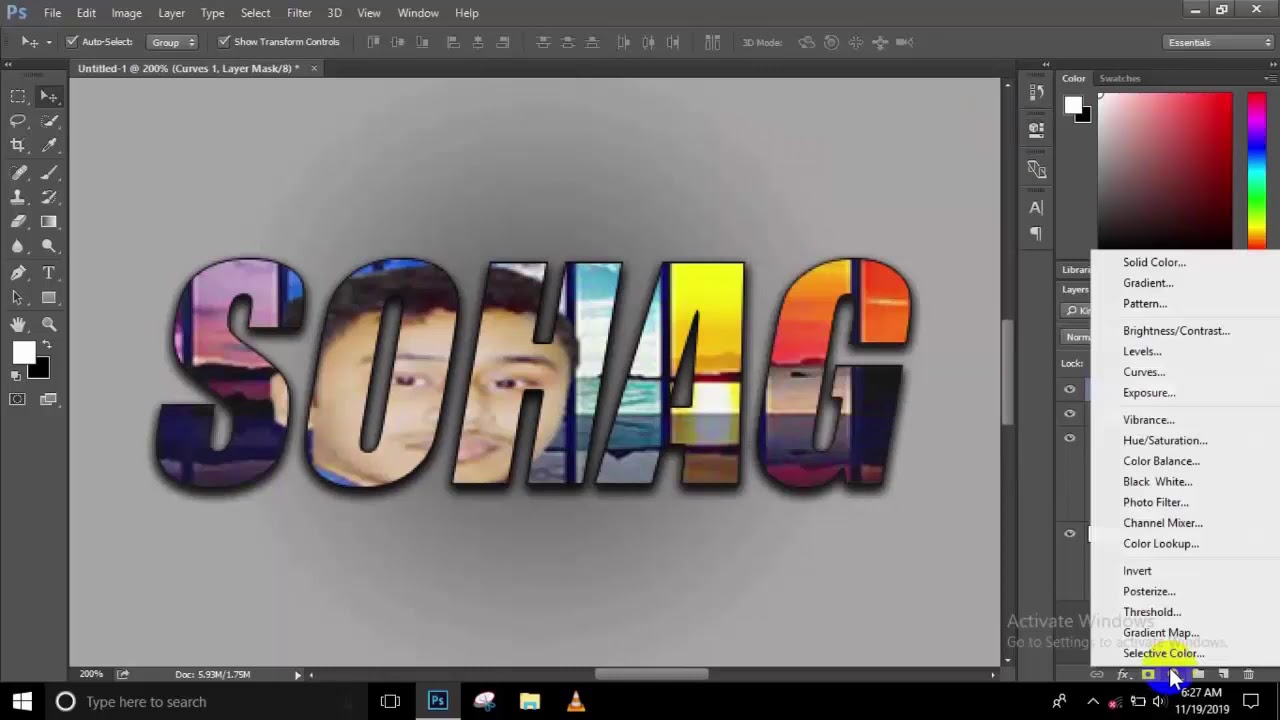Click the foreground color swatch in toolbox

click(23, 351)
